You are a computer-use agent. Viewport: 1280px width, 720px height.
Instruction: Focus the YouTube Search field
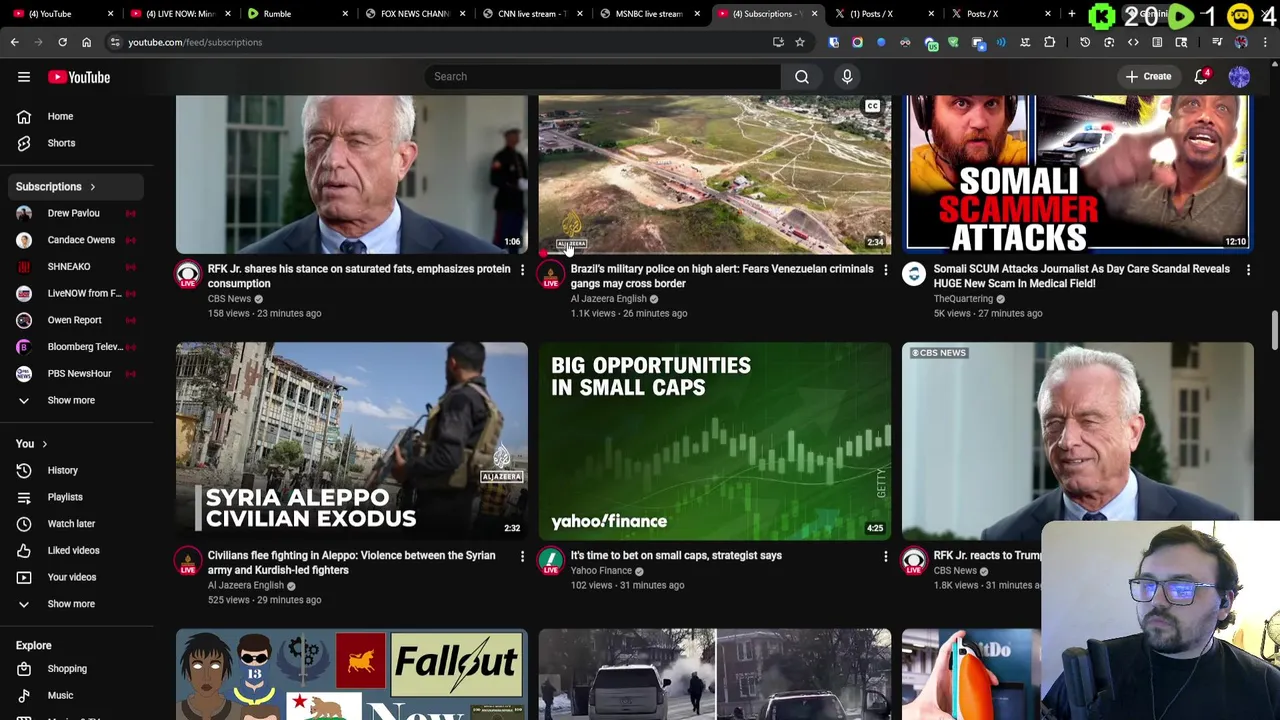pos(602,76)
